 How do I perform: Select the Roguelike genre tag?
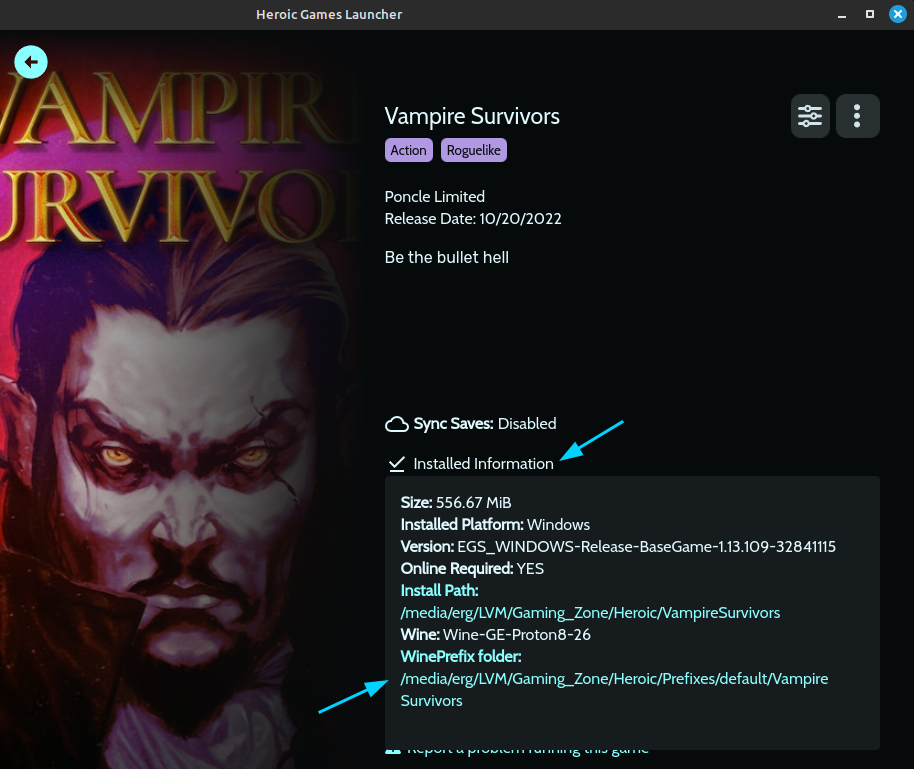click(x=474, y=150)
